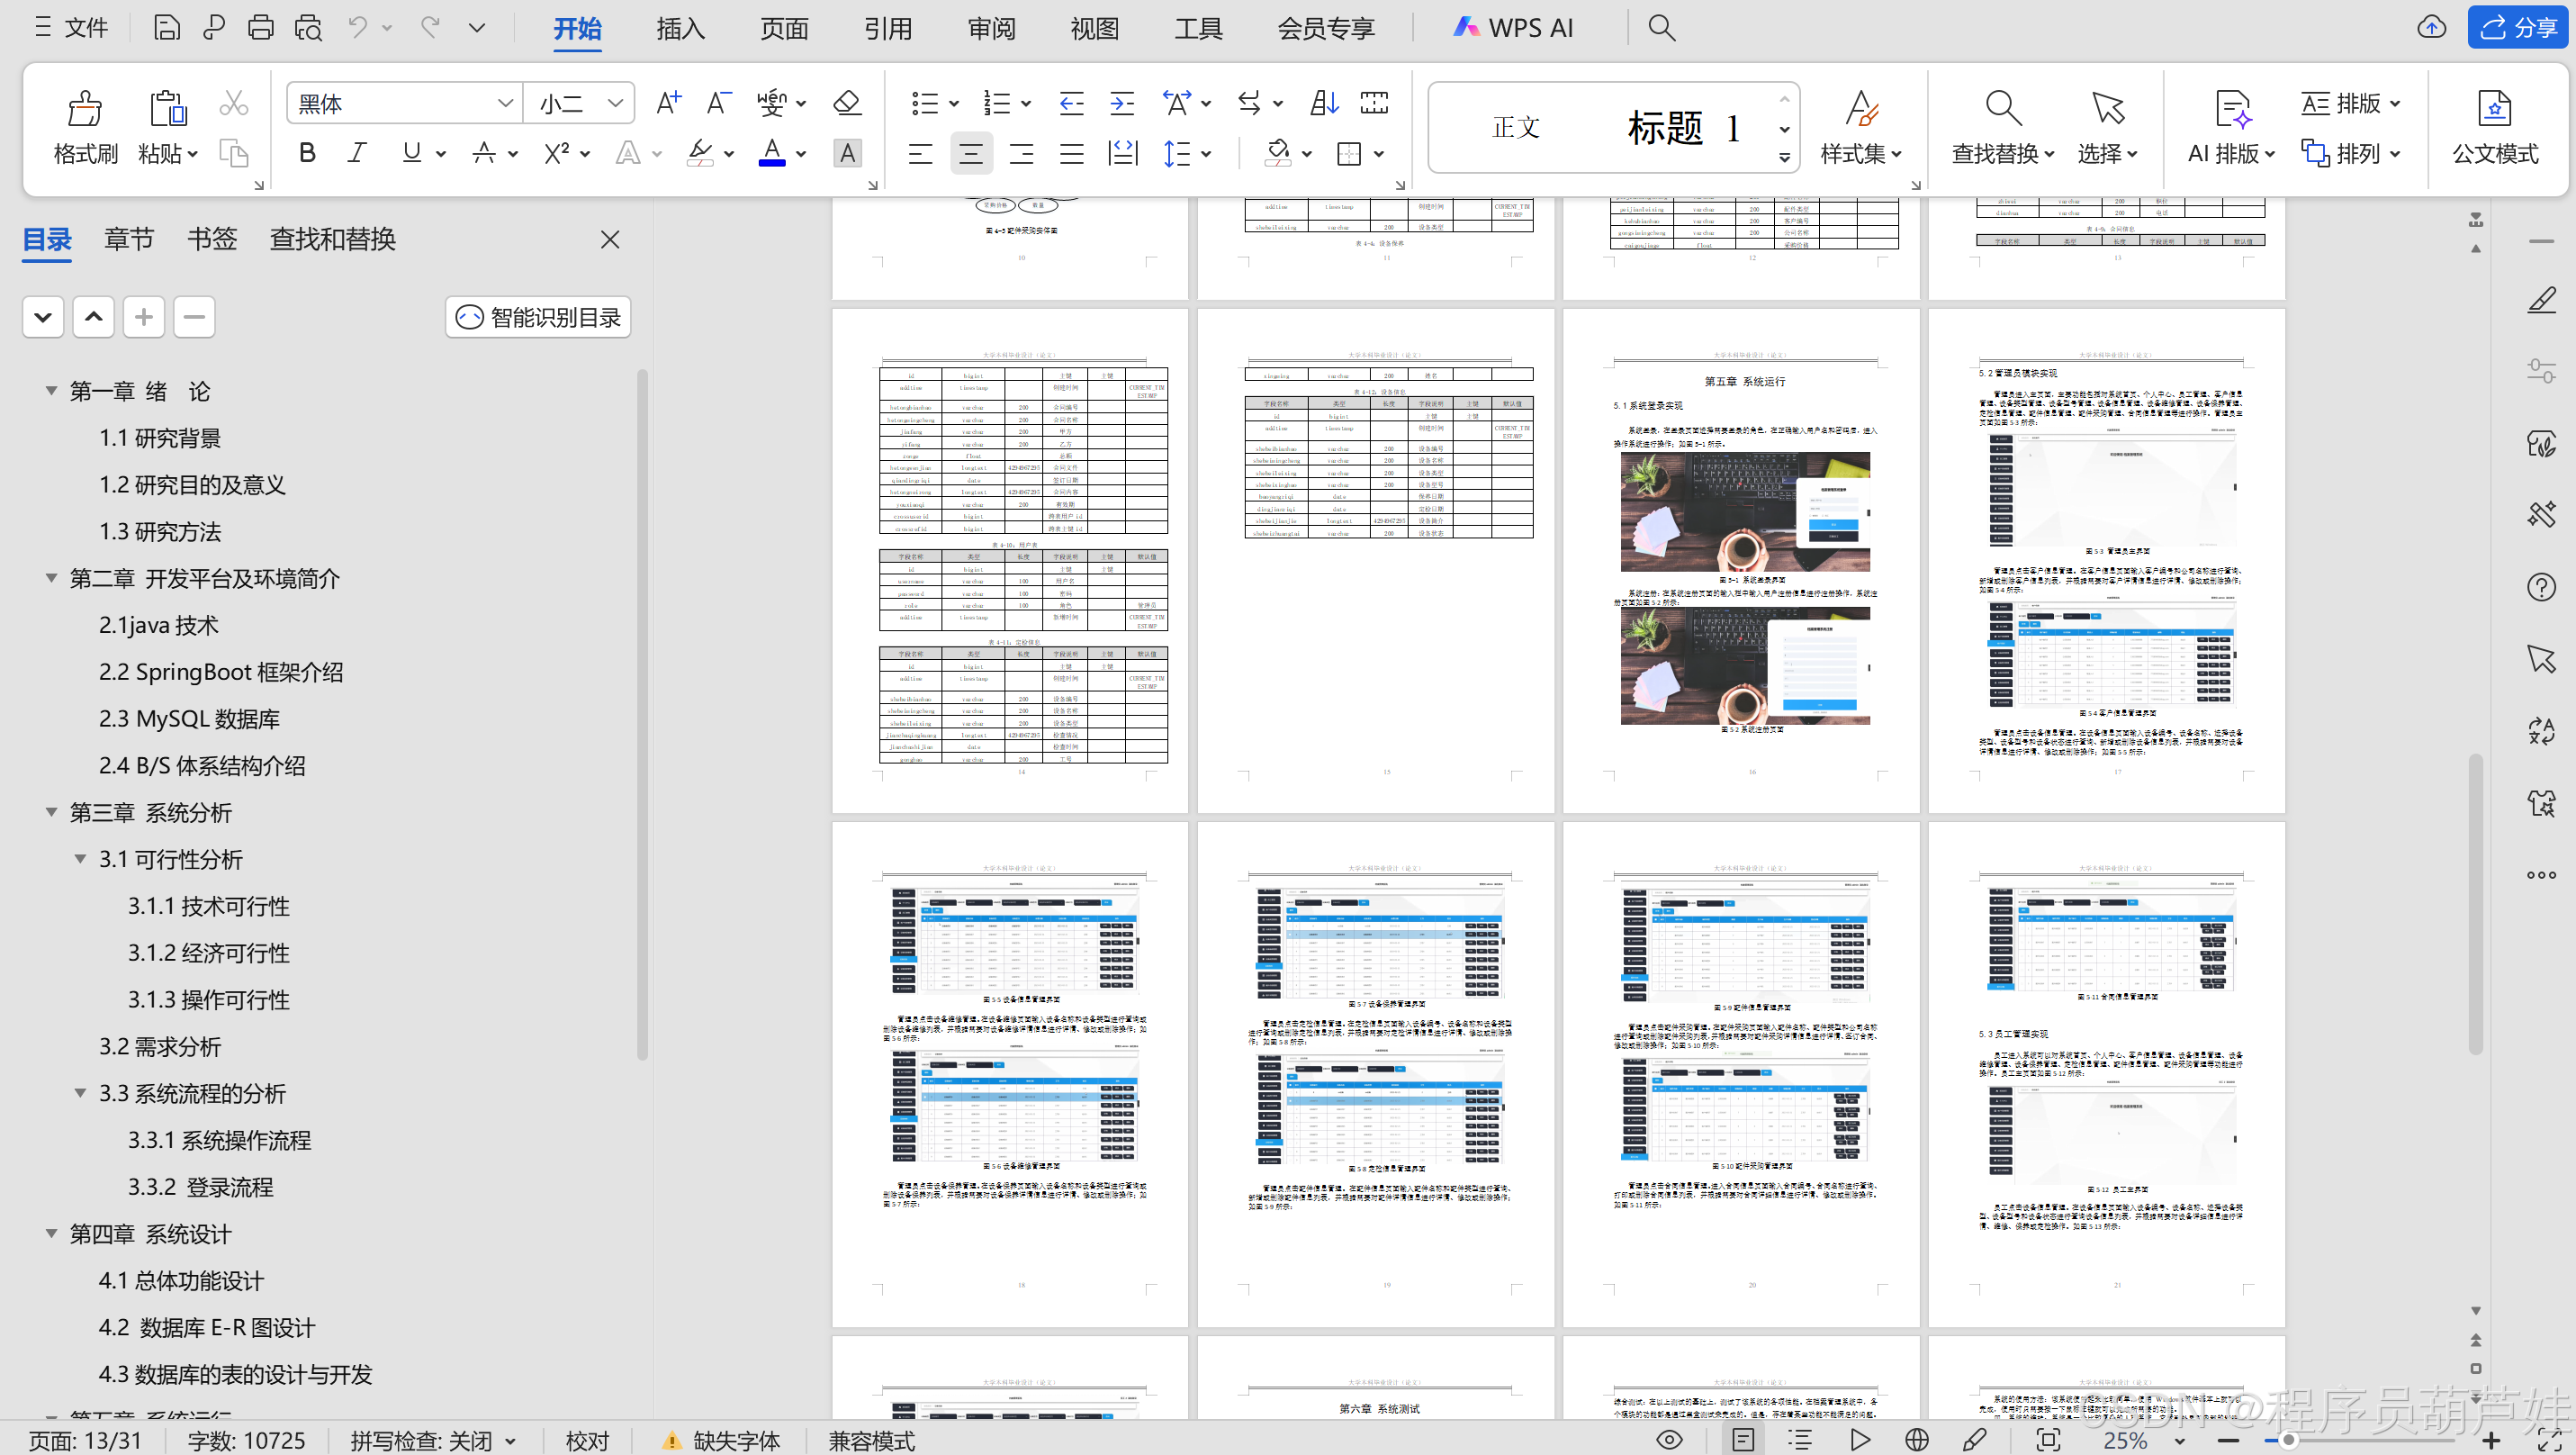Click the 智能识别目录 button
The width and height of the screenshot is (2576, 1455).
(538, 317)
